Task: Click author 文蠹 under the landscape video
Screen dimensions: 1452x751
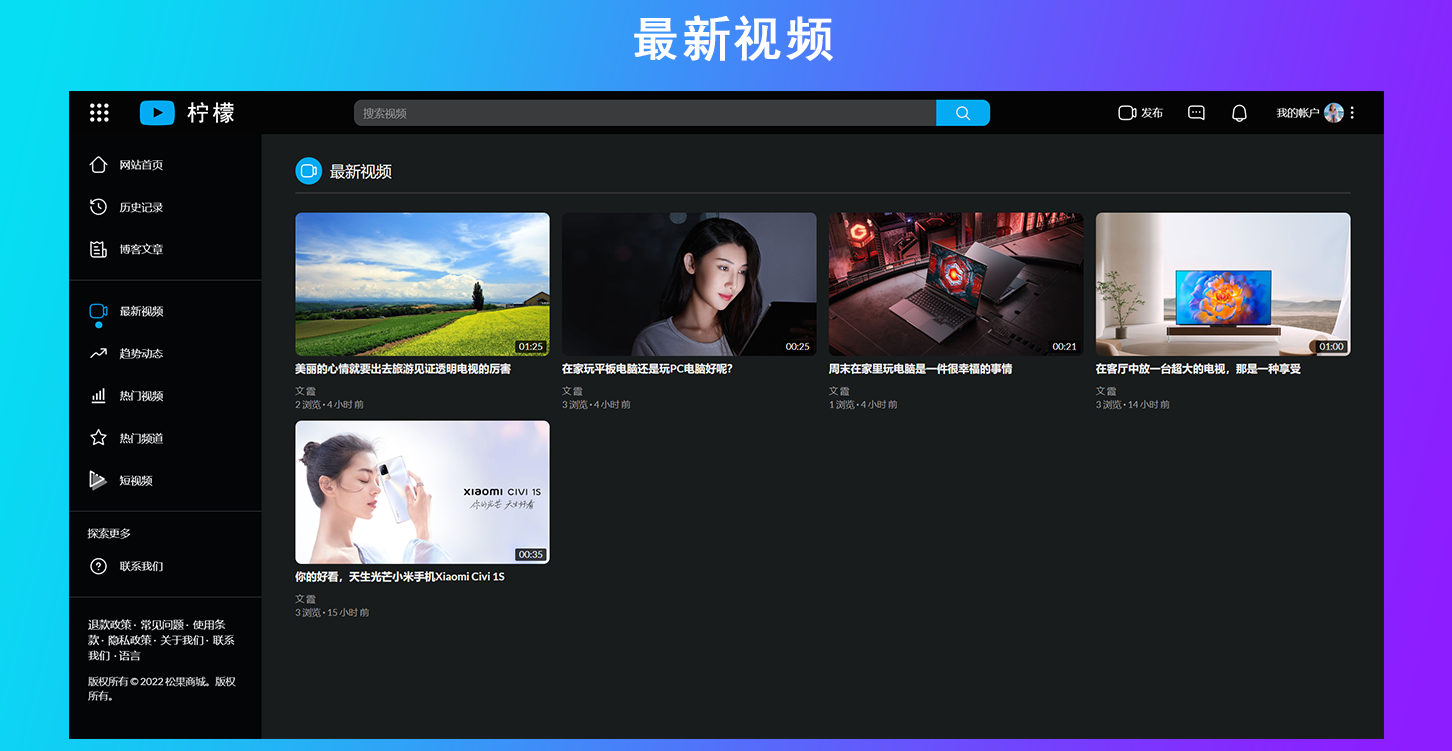Action: coord(305,391)
